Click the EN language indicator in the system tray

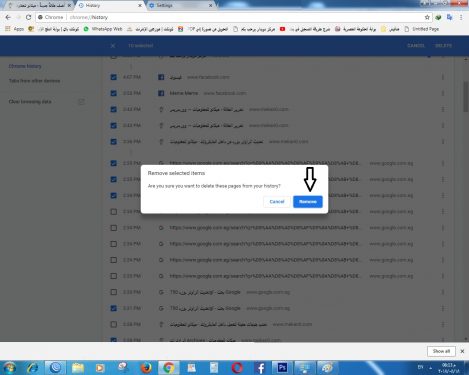[x=420, y=367]
